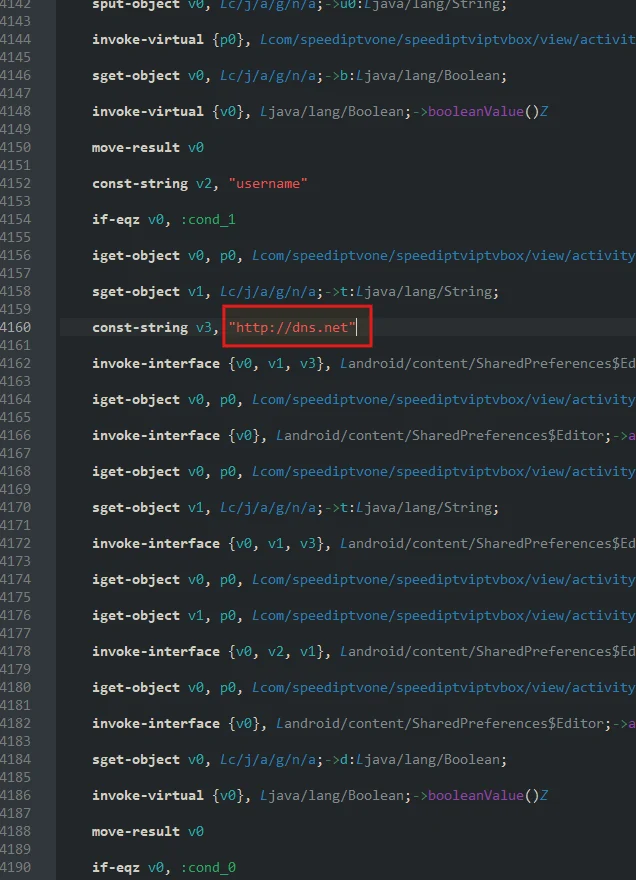This screenshot has width=636, height=880.
Task: Click sget-object v1 on line 4170
Action: 148,507
